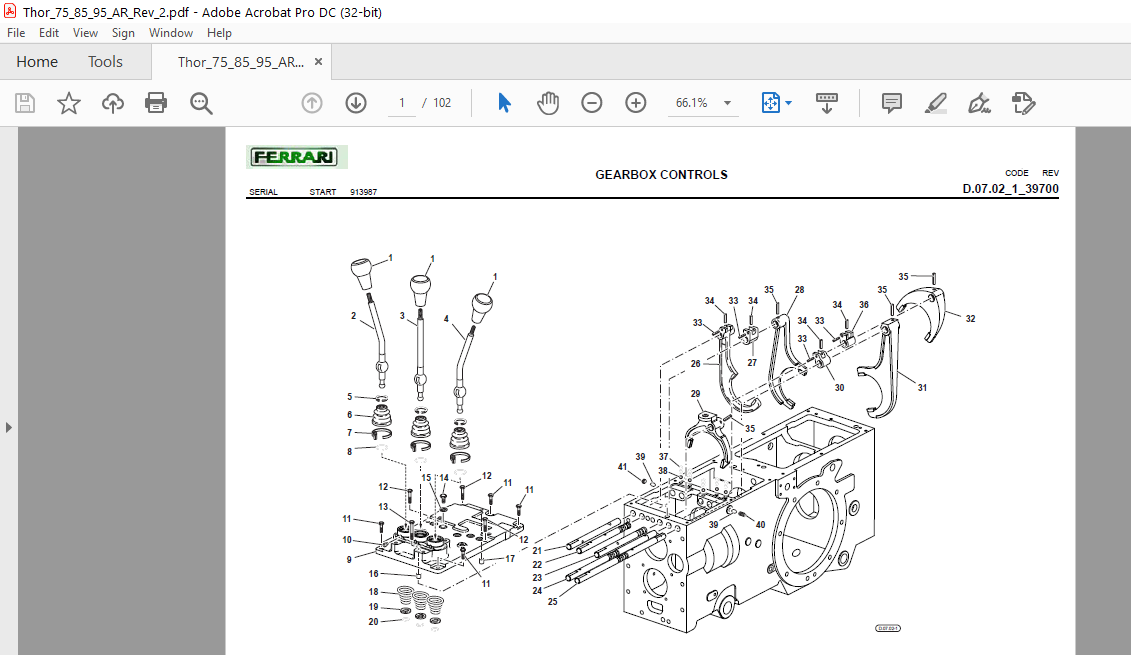Click the upload to cloud icon
The height and width of the screenshot is (655, 1131).
point(113,103)
